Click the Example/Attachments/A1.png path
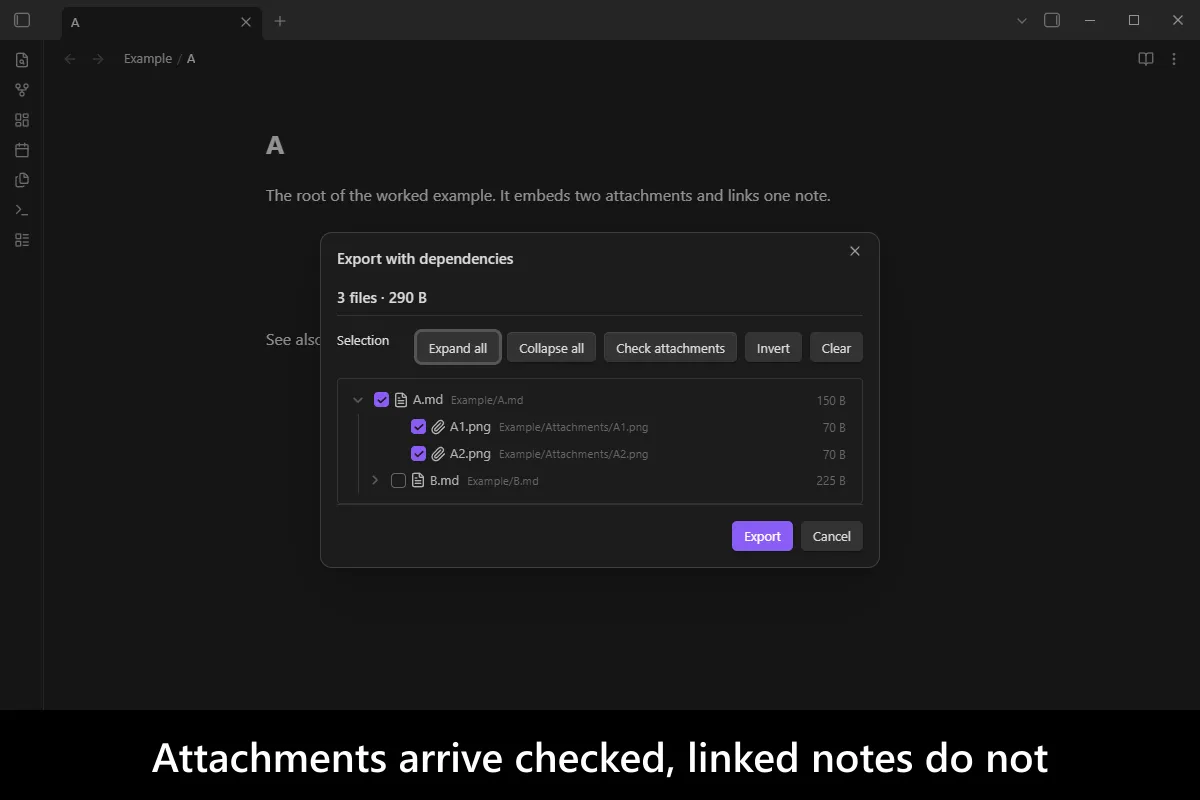 (573, 427)
